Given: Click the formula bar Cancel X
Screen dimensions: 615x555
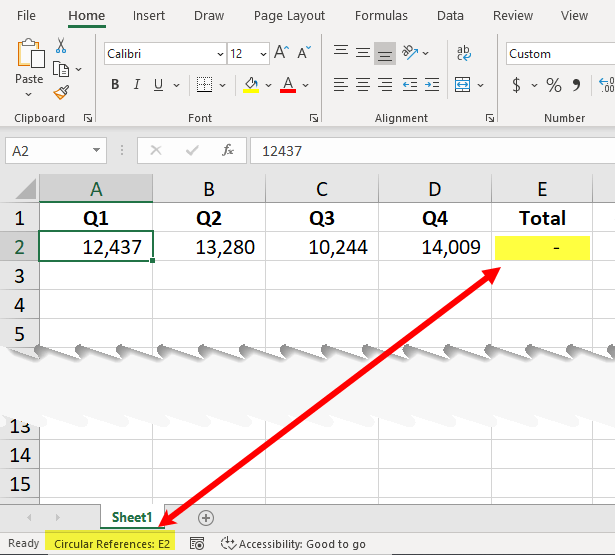Looking at the screenshot, I should point(156,150).
